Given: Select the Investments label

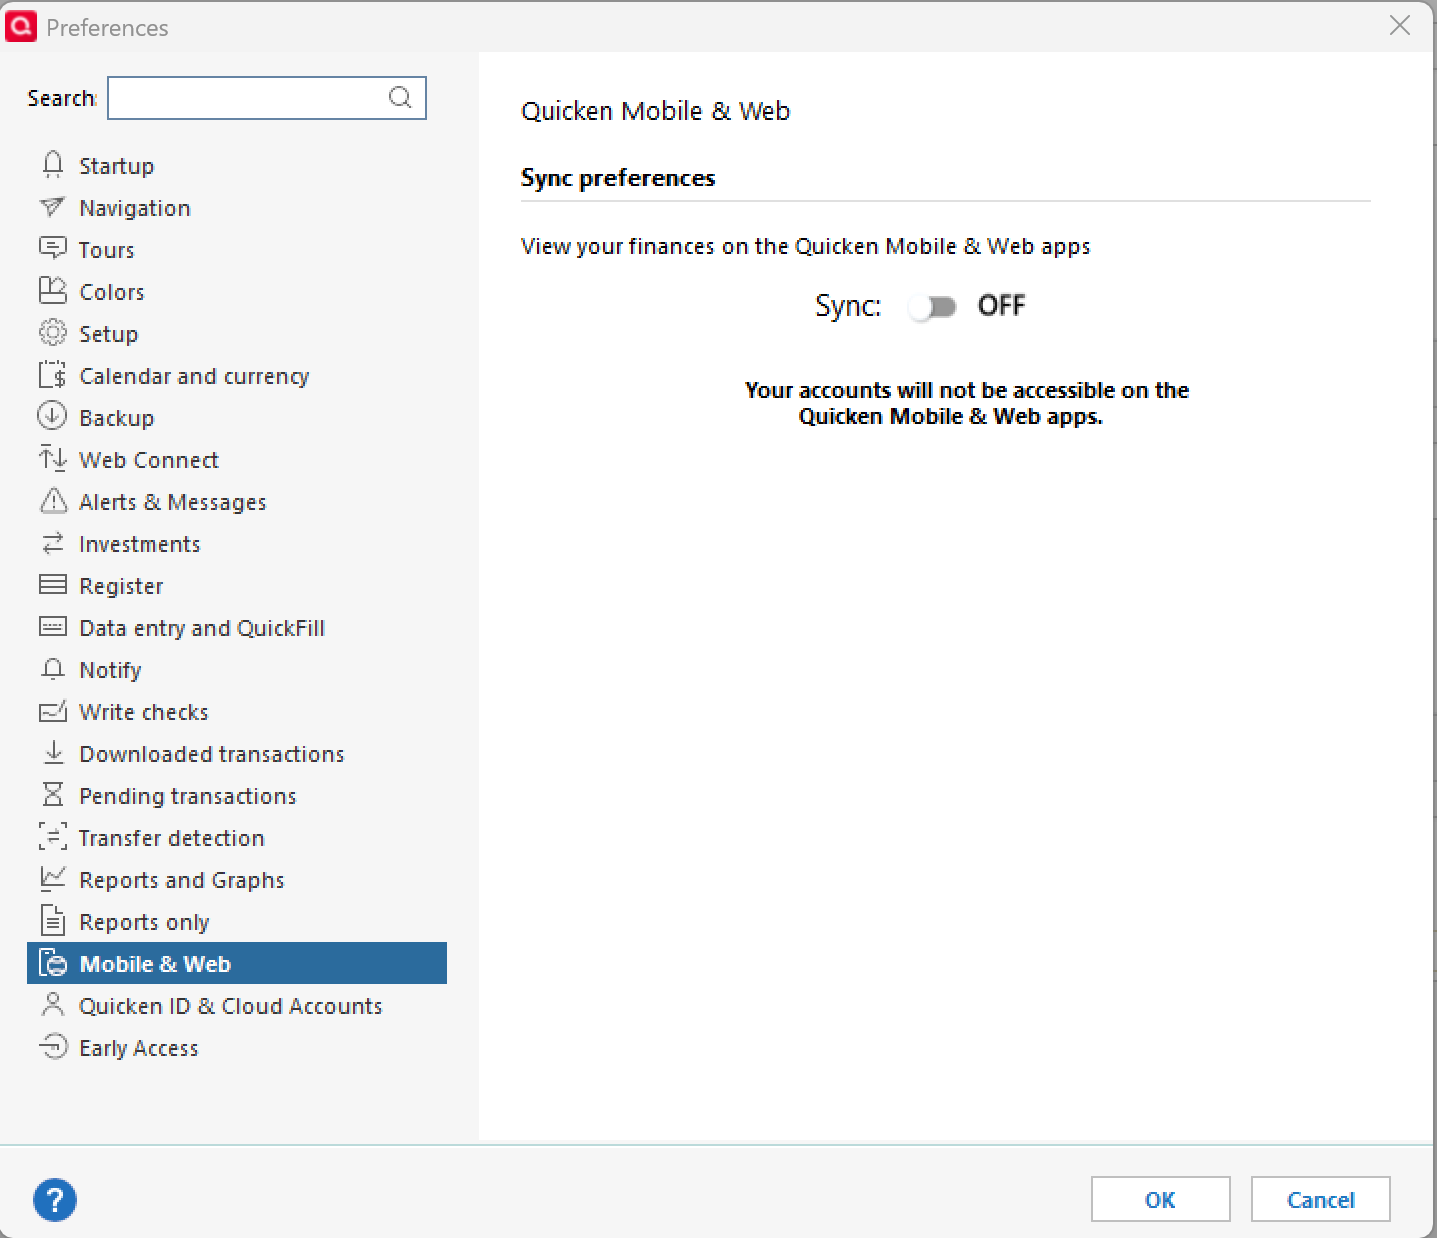Looking at the screenshot, I should [140, 544].
